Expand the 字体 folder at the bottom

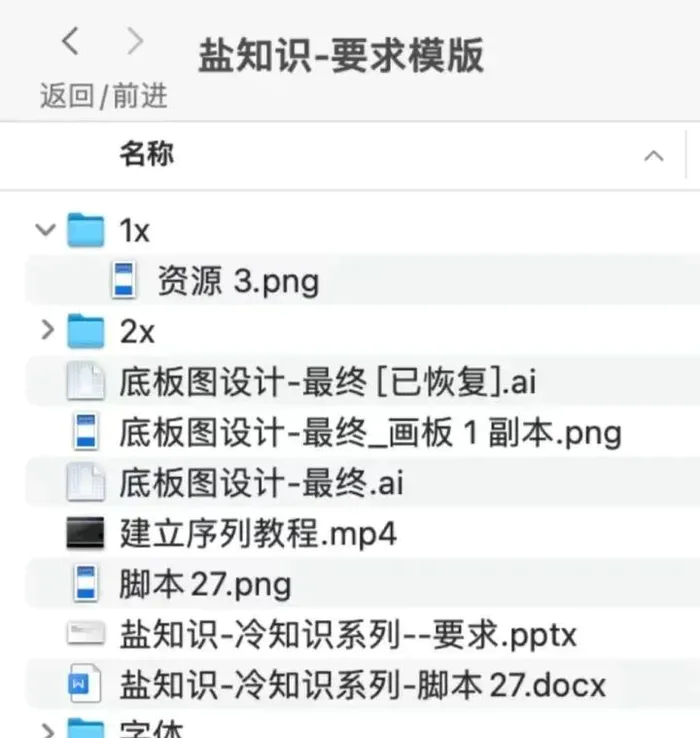(48, 730)
